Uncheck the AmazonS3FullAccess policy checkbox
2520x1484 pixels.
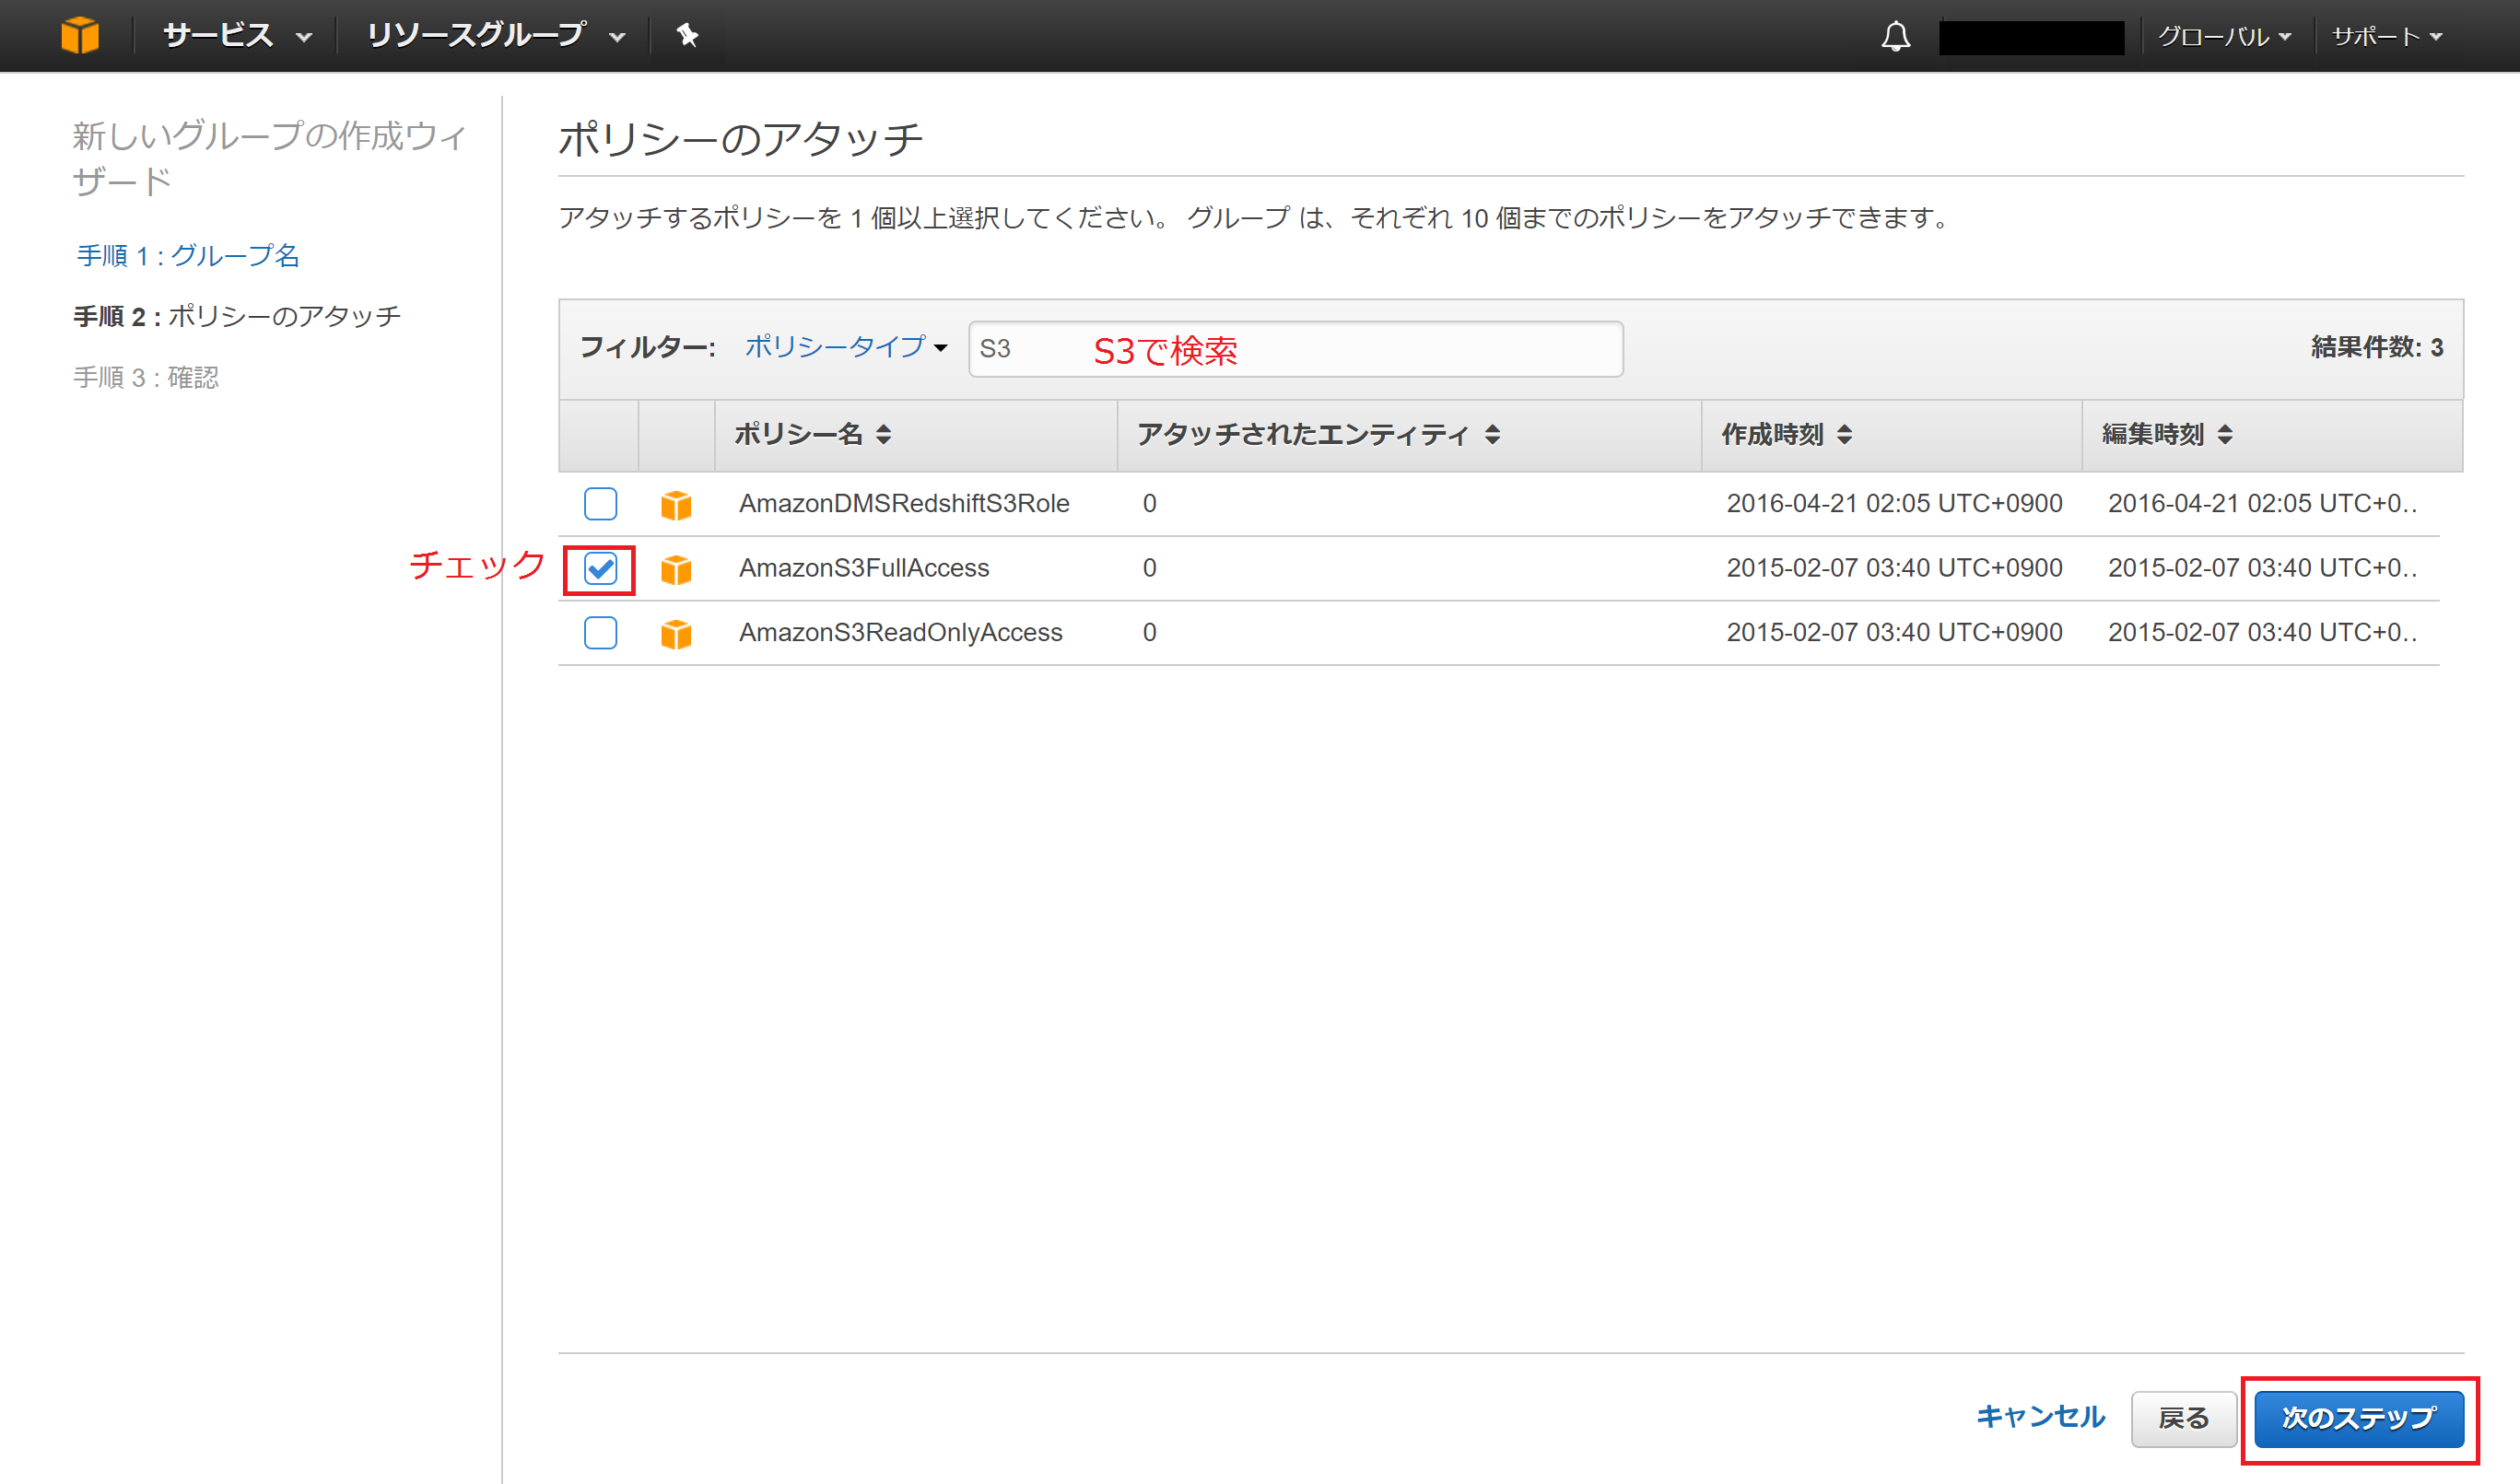[600, 569]
